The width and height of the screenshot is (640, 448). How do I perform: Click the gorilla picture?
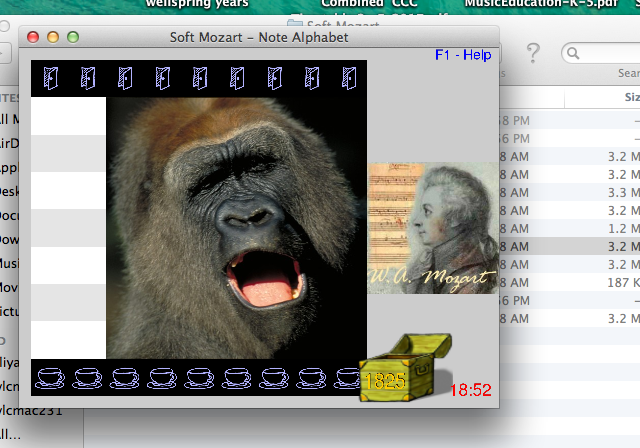pos(236,228)
